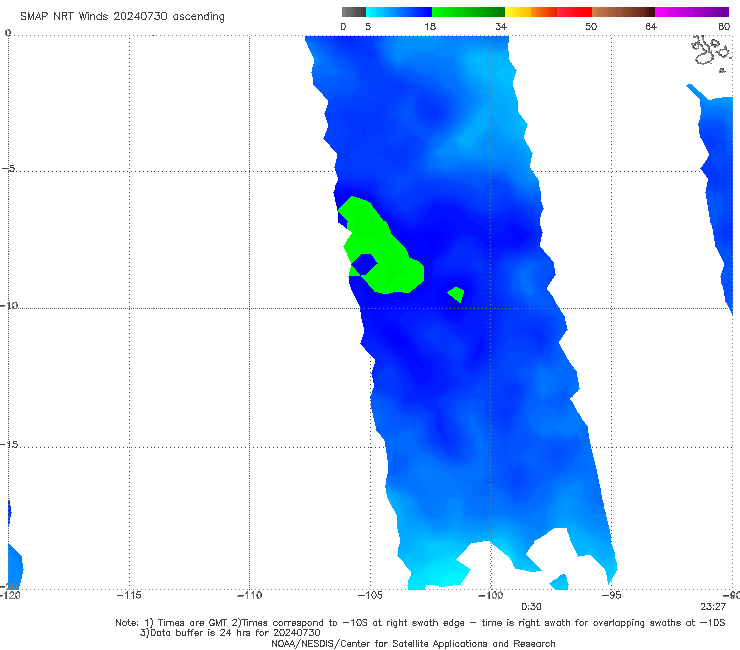Screen dimensions: 740x650
Task: Click the magenta segment of the color bar
Action: [692, 12]
